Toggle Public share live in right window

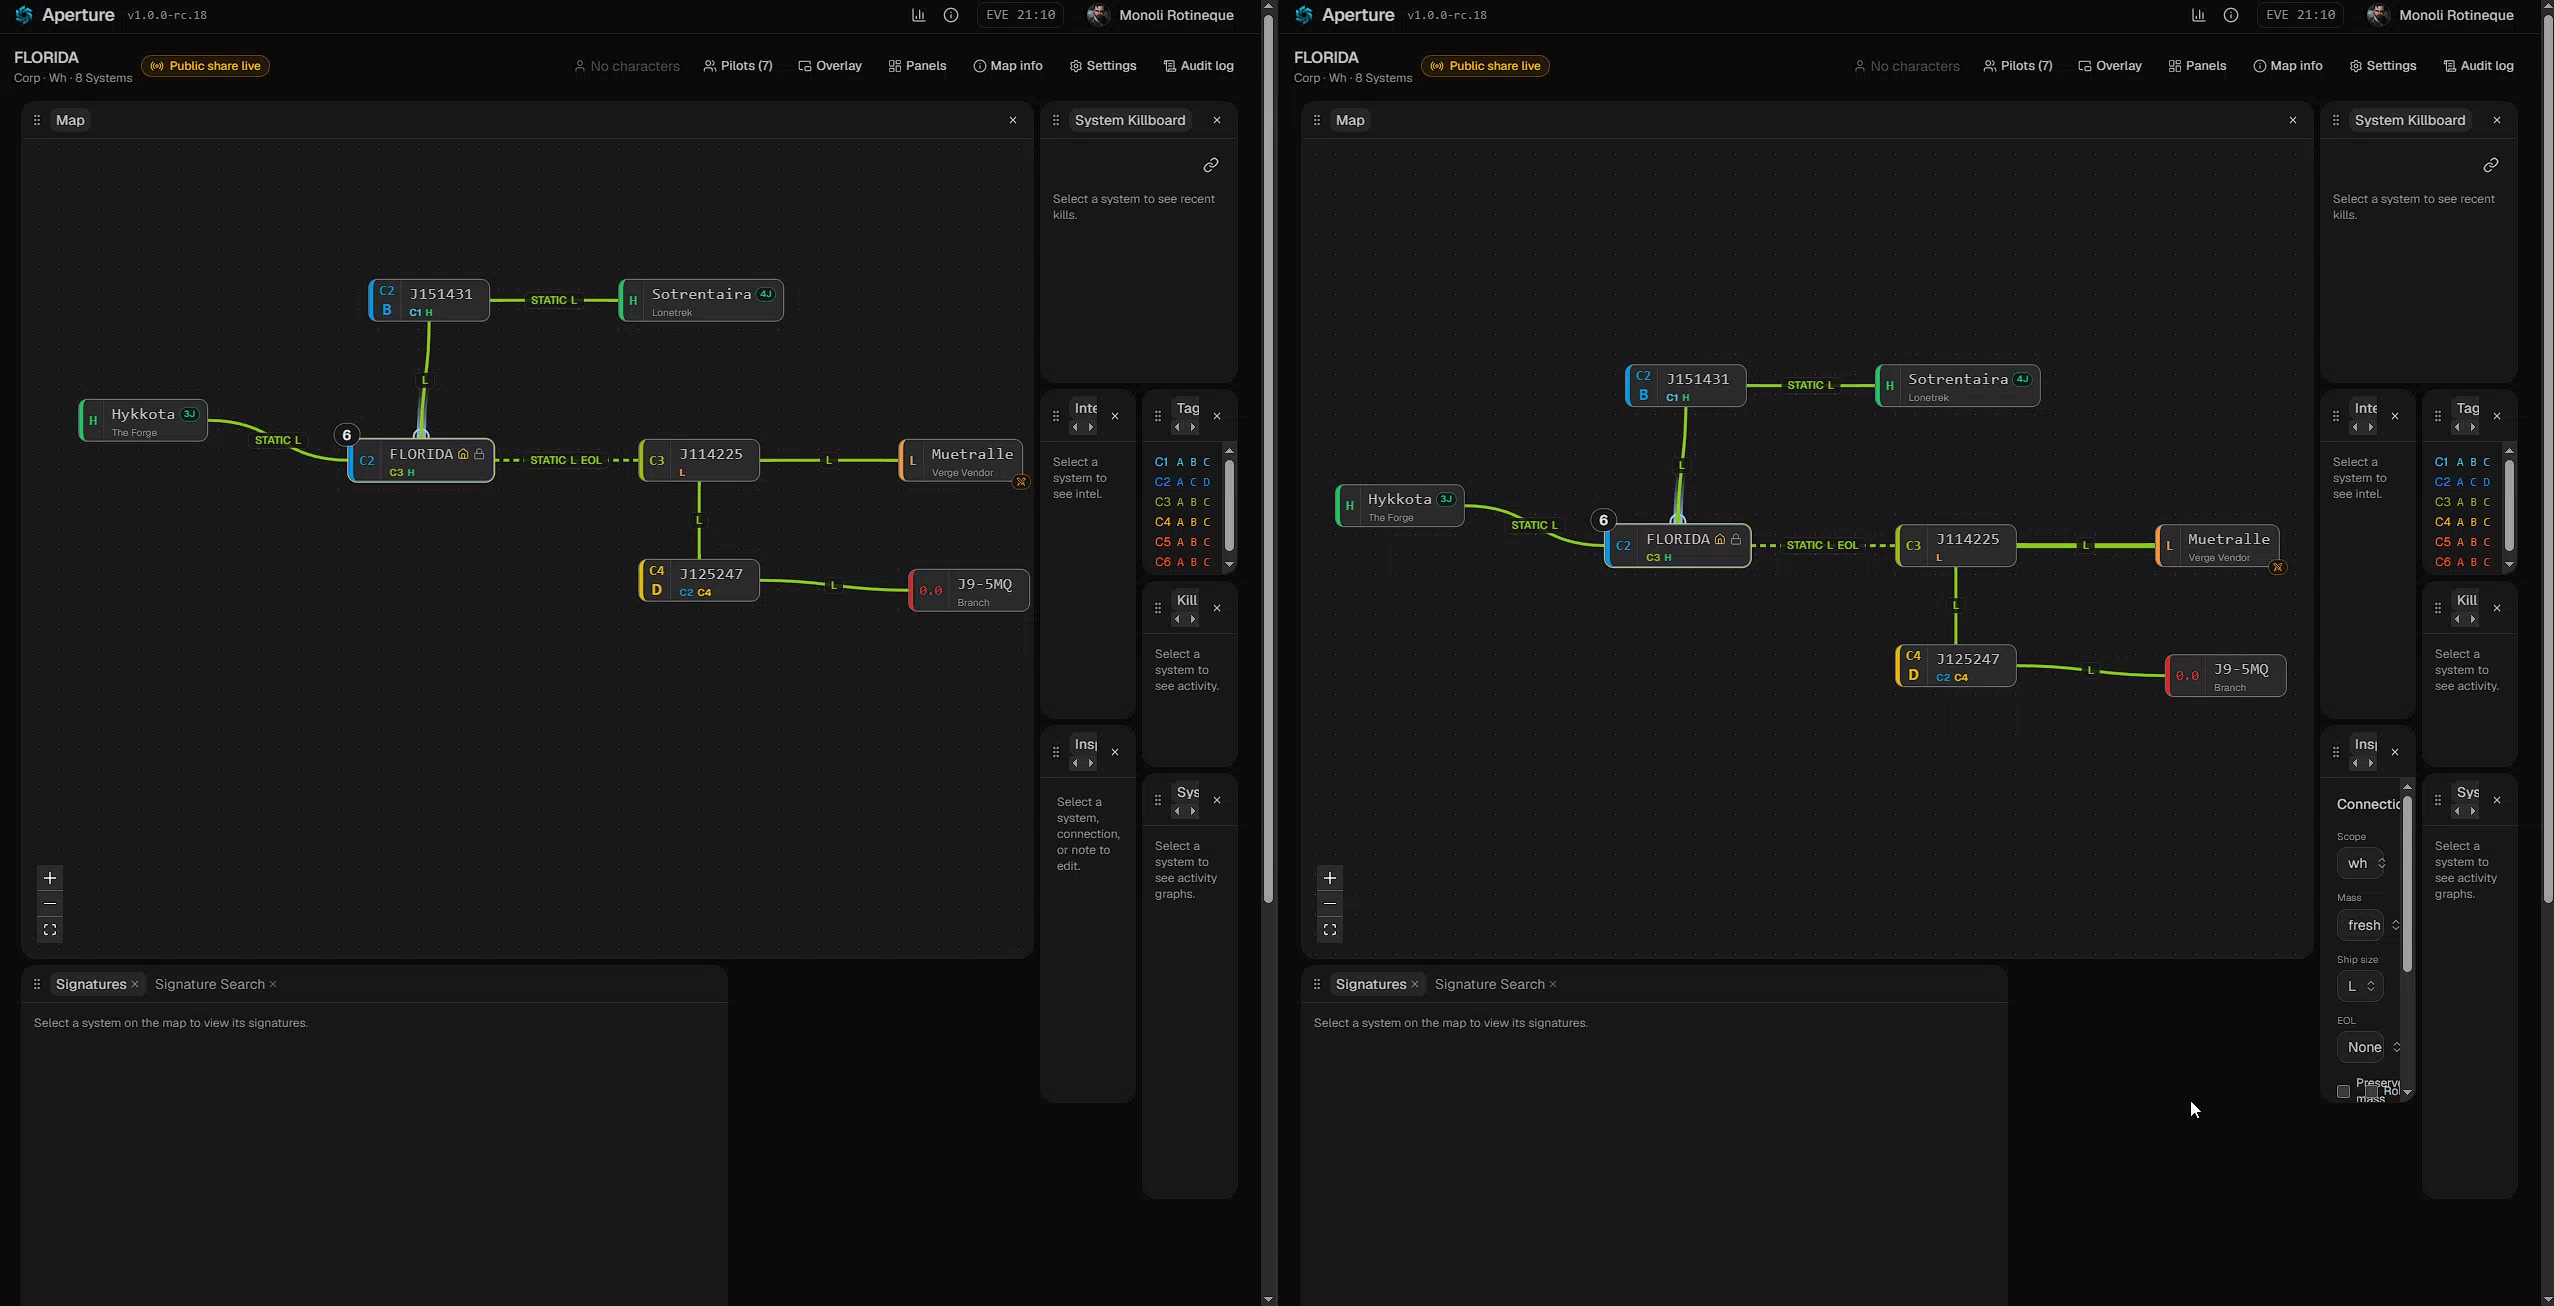click(x=1485, y=66)
